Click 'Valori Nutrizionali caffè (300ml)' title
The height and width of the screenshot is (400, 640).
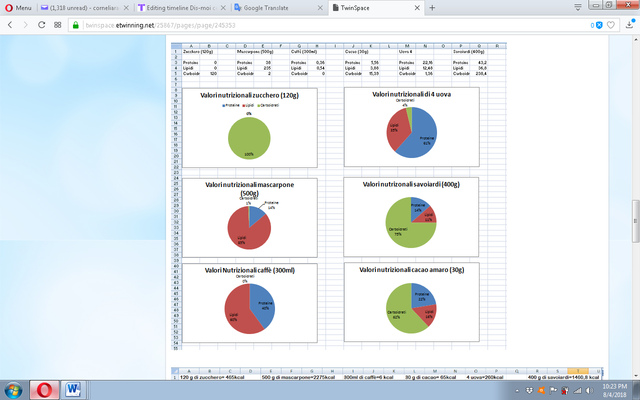[x=249, y=270]
